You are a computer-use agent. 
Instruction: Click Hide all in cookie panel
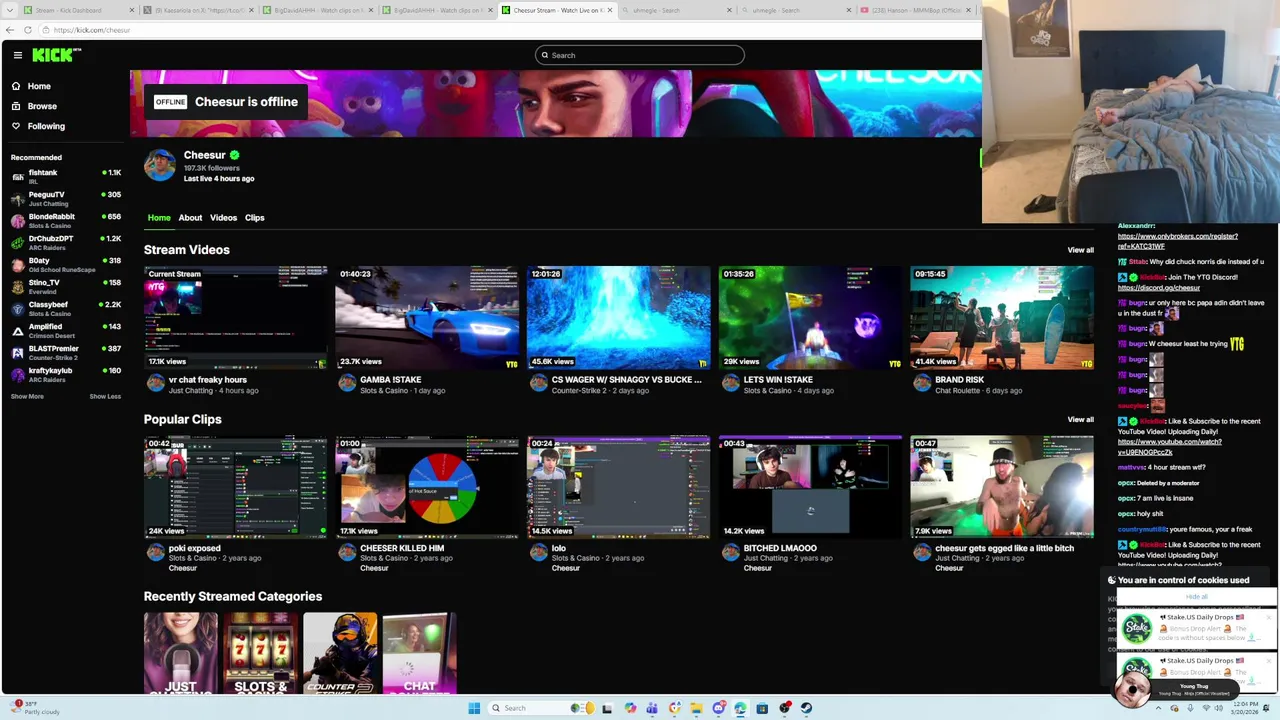[1196, 596]
